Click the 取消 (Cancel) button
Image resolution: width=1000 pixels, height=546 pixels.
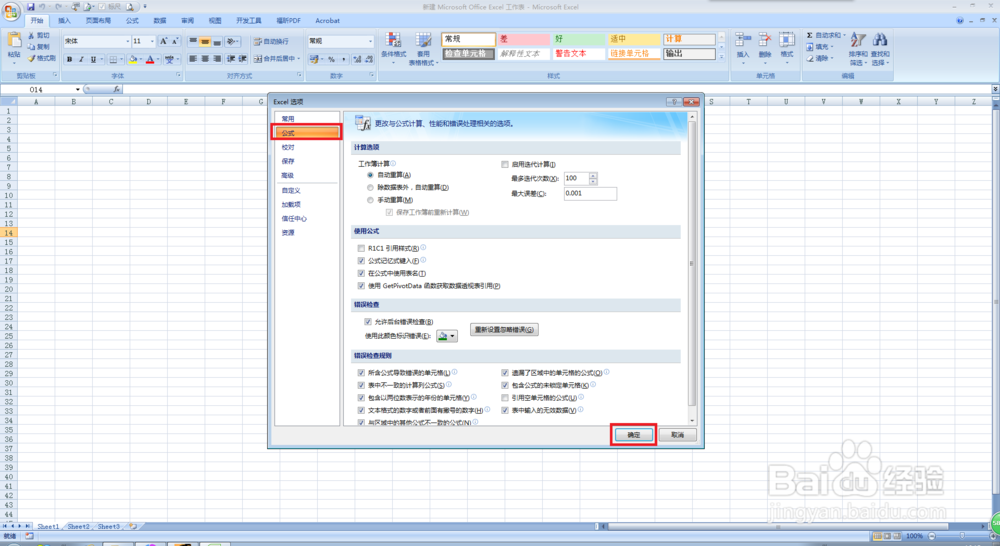coord(677,435)
